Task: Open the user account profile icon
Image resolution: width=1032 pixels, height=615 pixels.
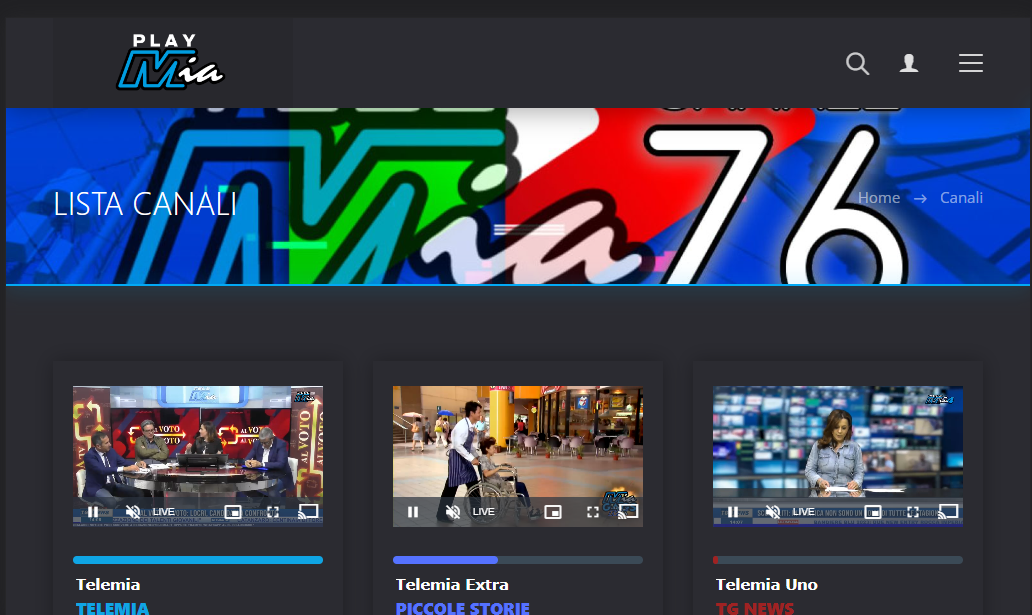Action: [x=909, y=64]
